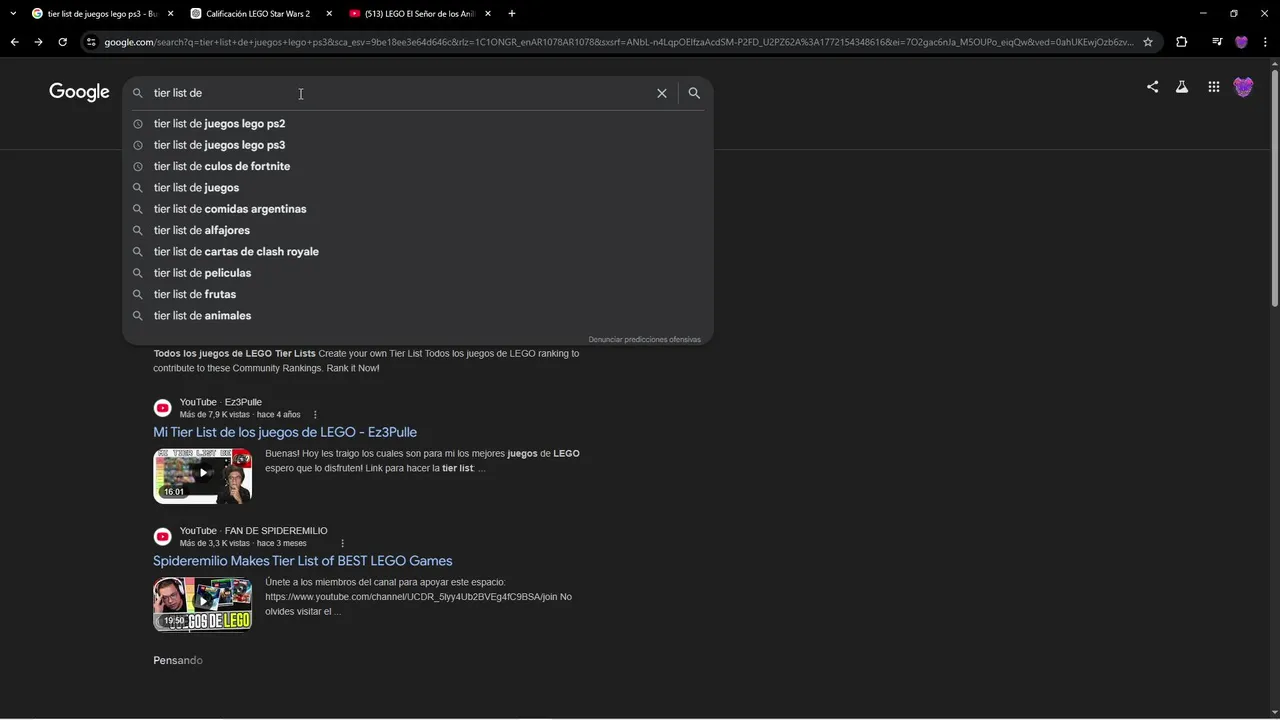The image size is (1280, 720).
Task: Open more options for the FAN DE SPIDEREMILIO result
Action: pyautogui.click(x=342, y=544)
